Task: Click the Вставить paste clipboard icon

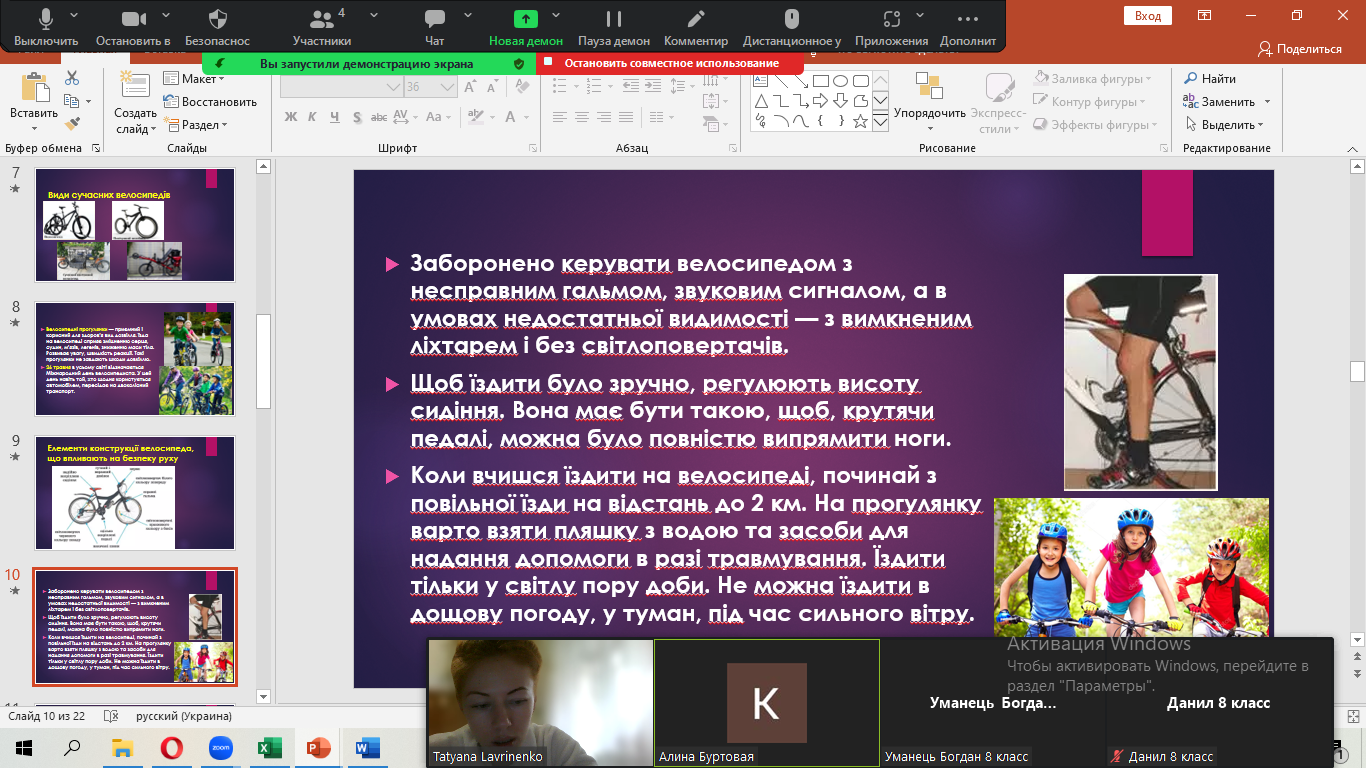Action: coord(34,87)
